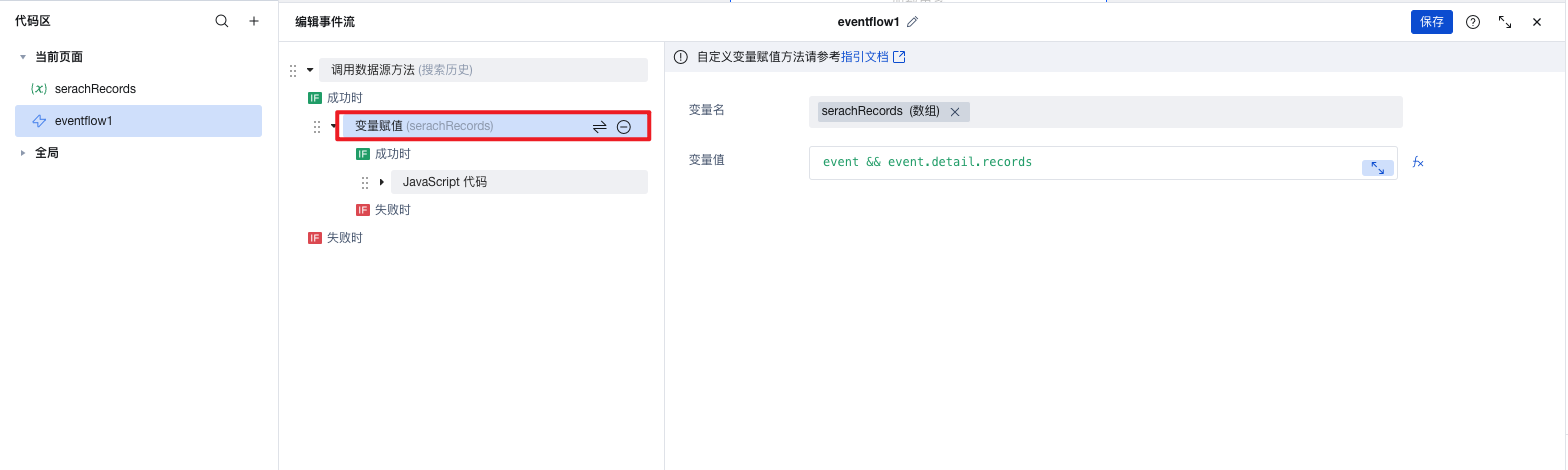
Task: Collapse the 当前页面 tree section
Action: pos(23,57)
